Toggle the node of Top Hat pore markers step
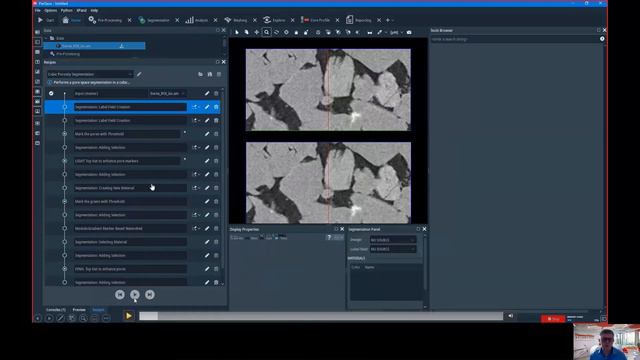Screen dimensions: 640x360 click(x=64, y=161)
